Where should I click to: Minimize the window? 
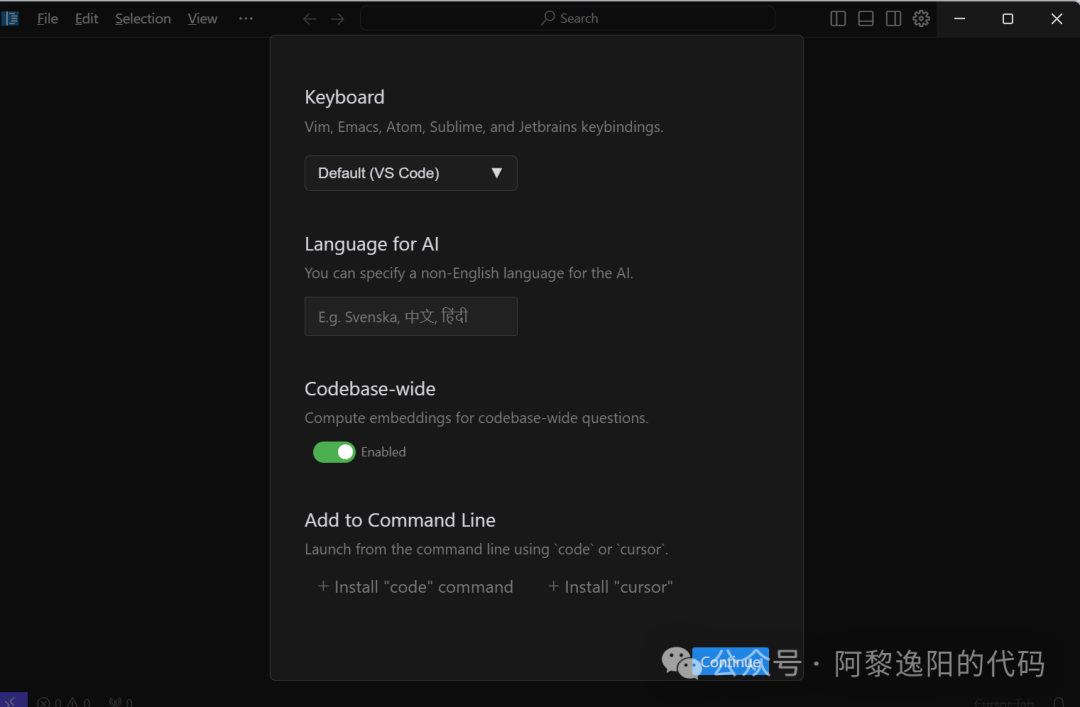point(959,19)
